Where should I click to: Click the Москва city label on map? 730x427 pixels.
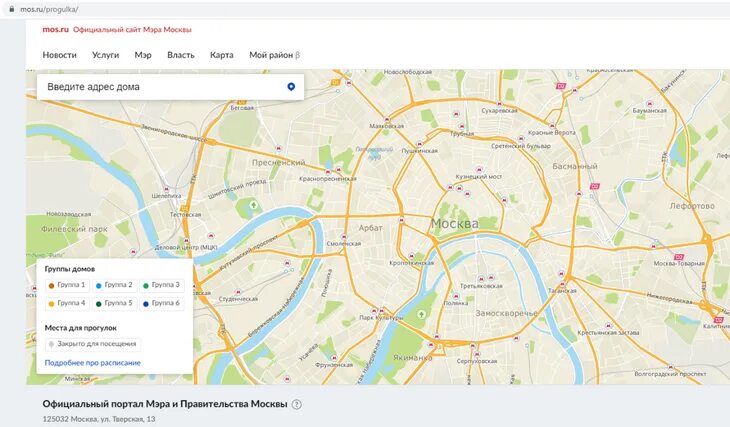pyautogui.click(x=455, y=224)
